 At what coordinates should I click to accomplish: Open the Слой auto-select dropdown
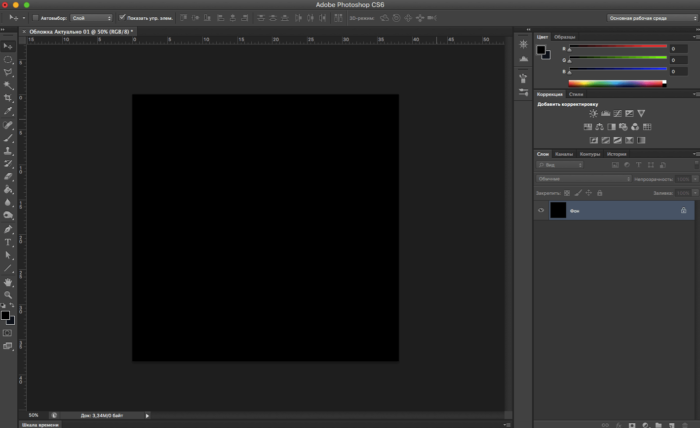(91, 18)
